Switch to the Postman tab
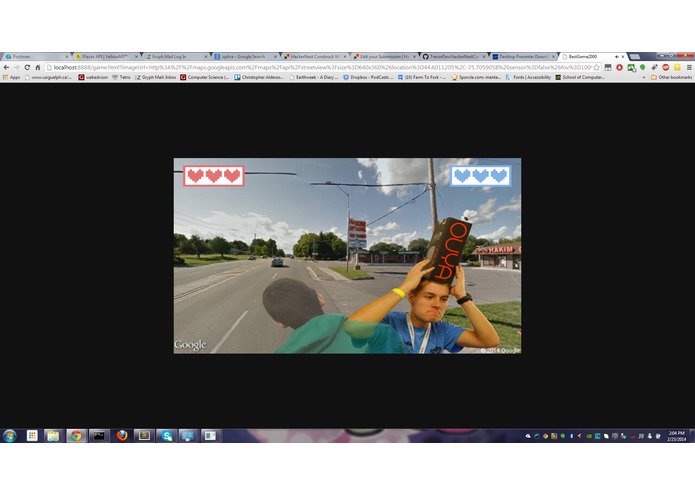This screenshot has width=695, height=494. (35, 57)
